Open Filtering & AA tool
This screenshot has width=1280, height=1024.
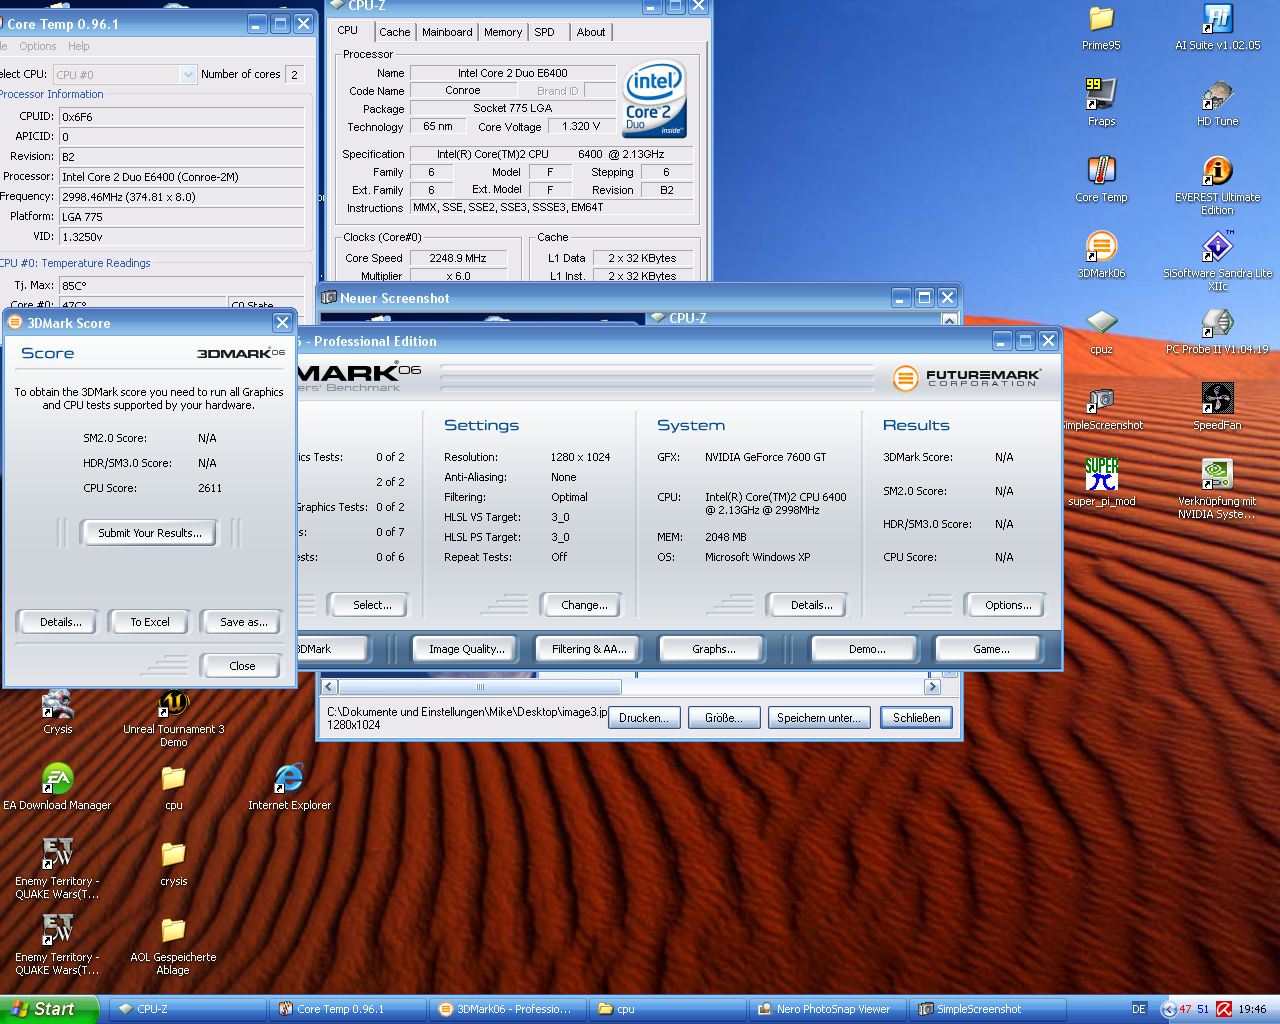coord(589,649)
